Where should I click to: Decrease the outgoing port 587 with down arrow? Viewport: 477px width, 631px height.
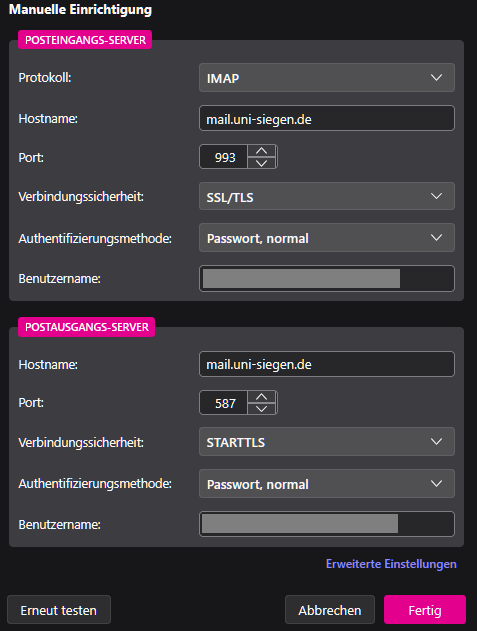point(262,409)
